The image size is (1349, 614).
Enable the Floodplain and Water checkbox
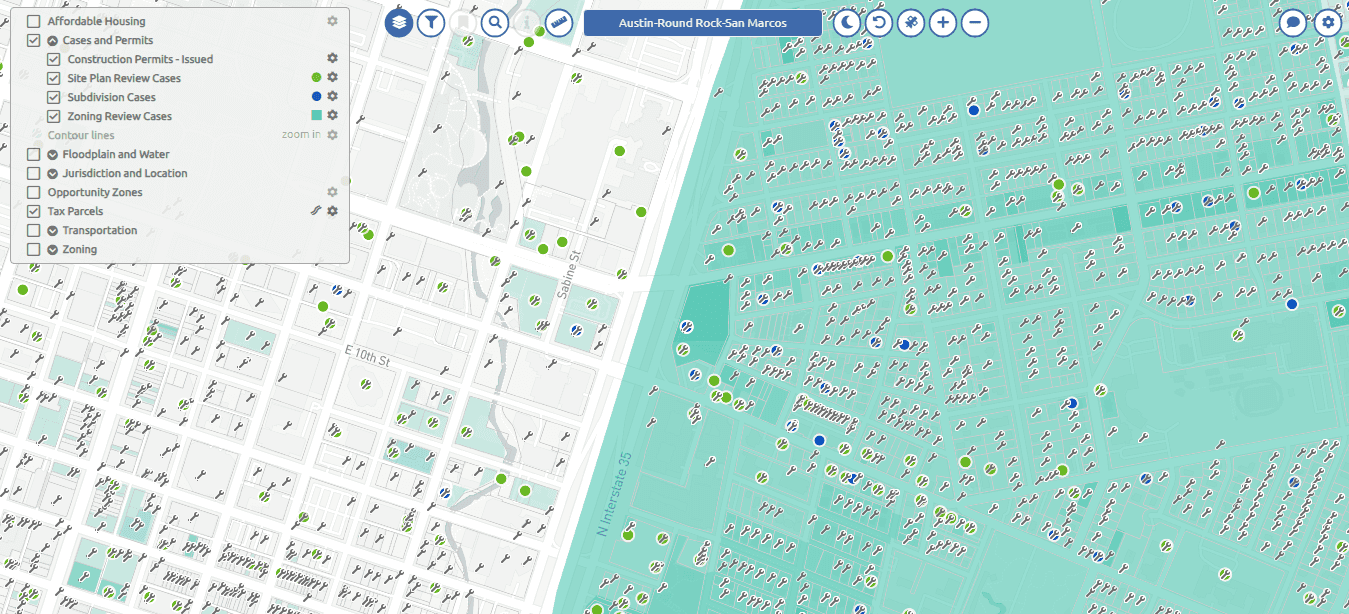pyautogui.click(x=34, y=154)
